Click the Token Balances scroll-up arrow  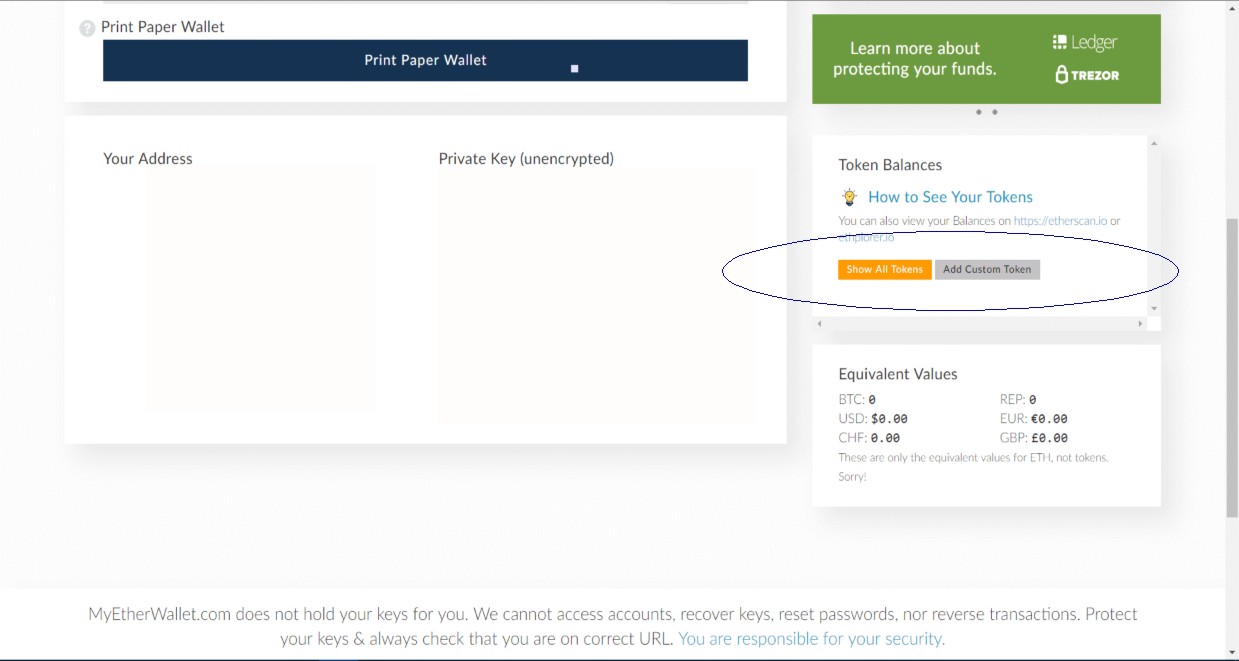1154,144
